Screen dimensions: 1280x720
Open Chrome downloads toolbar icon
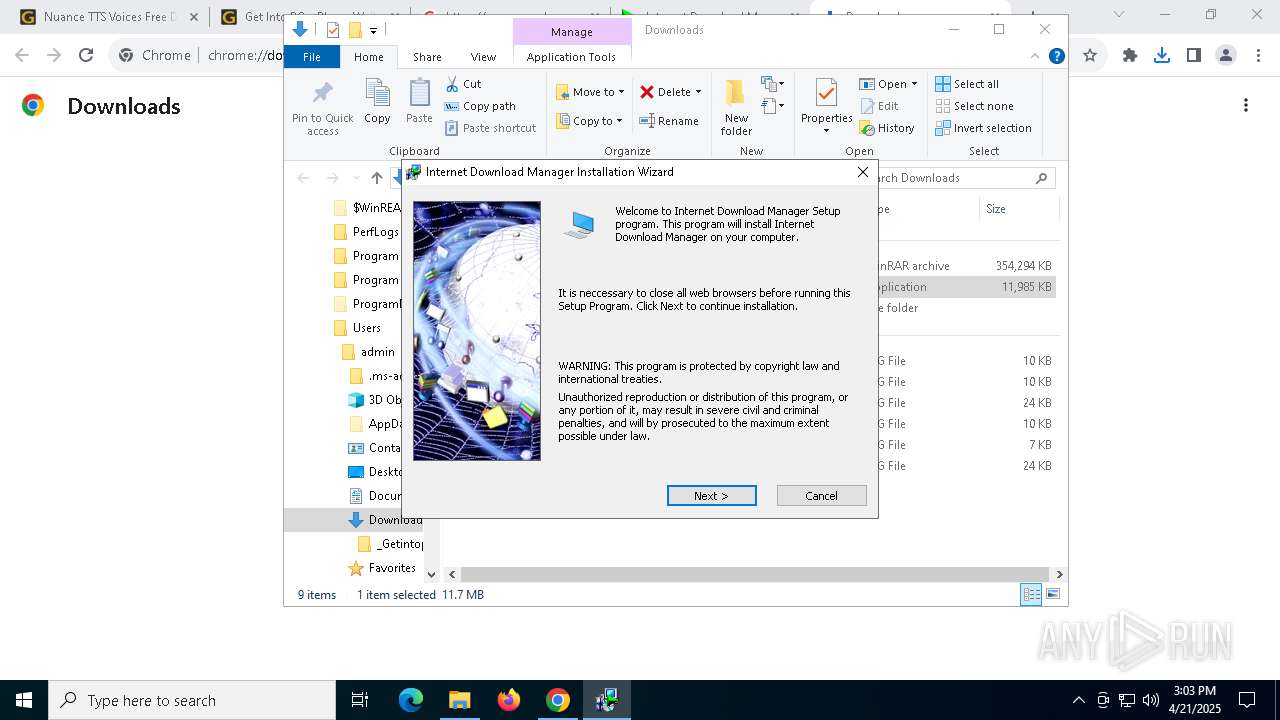pyautogui.click(x=1162, y=55)
